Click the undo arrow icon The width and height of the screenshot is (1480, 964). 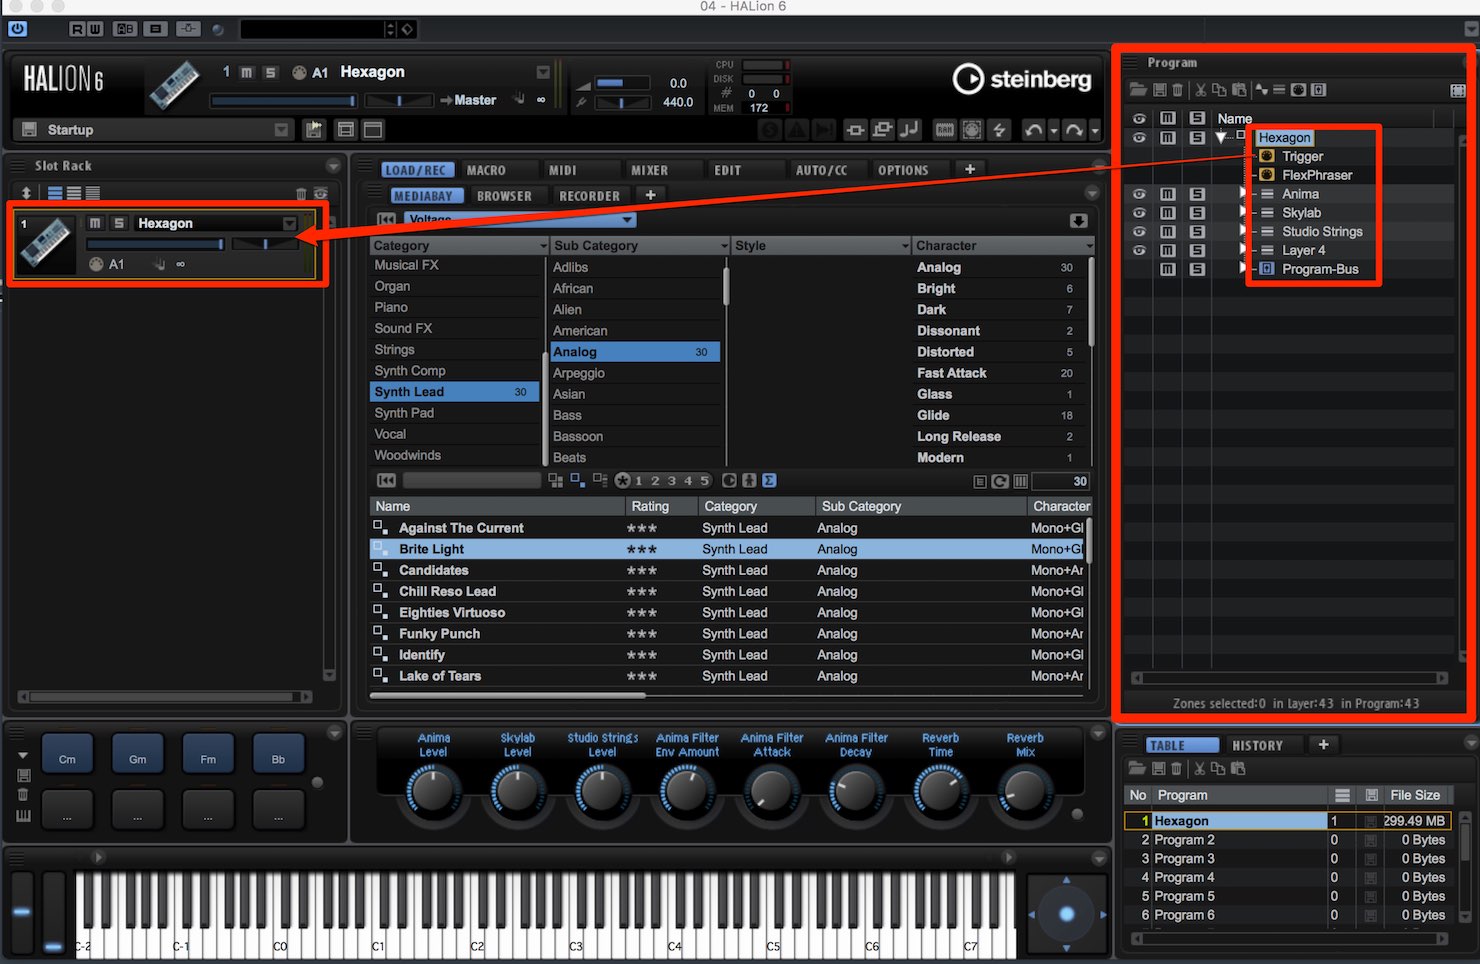coord(1034,130)
